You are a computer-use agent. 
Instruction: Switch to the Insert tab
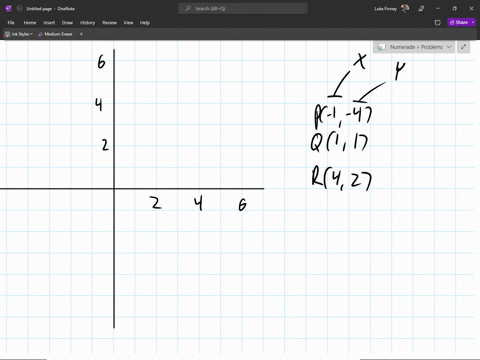point(49,23)
